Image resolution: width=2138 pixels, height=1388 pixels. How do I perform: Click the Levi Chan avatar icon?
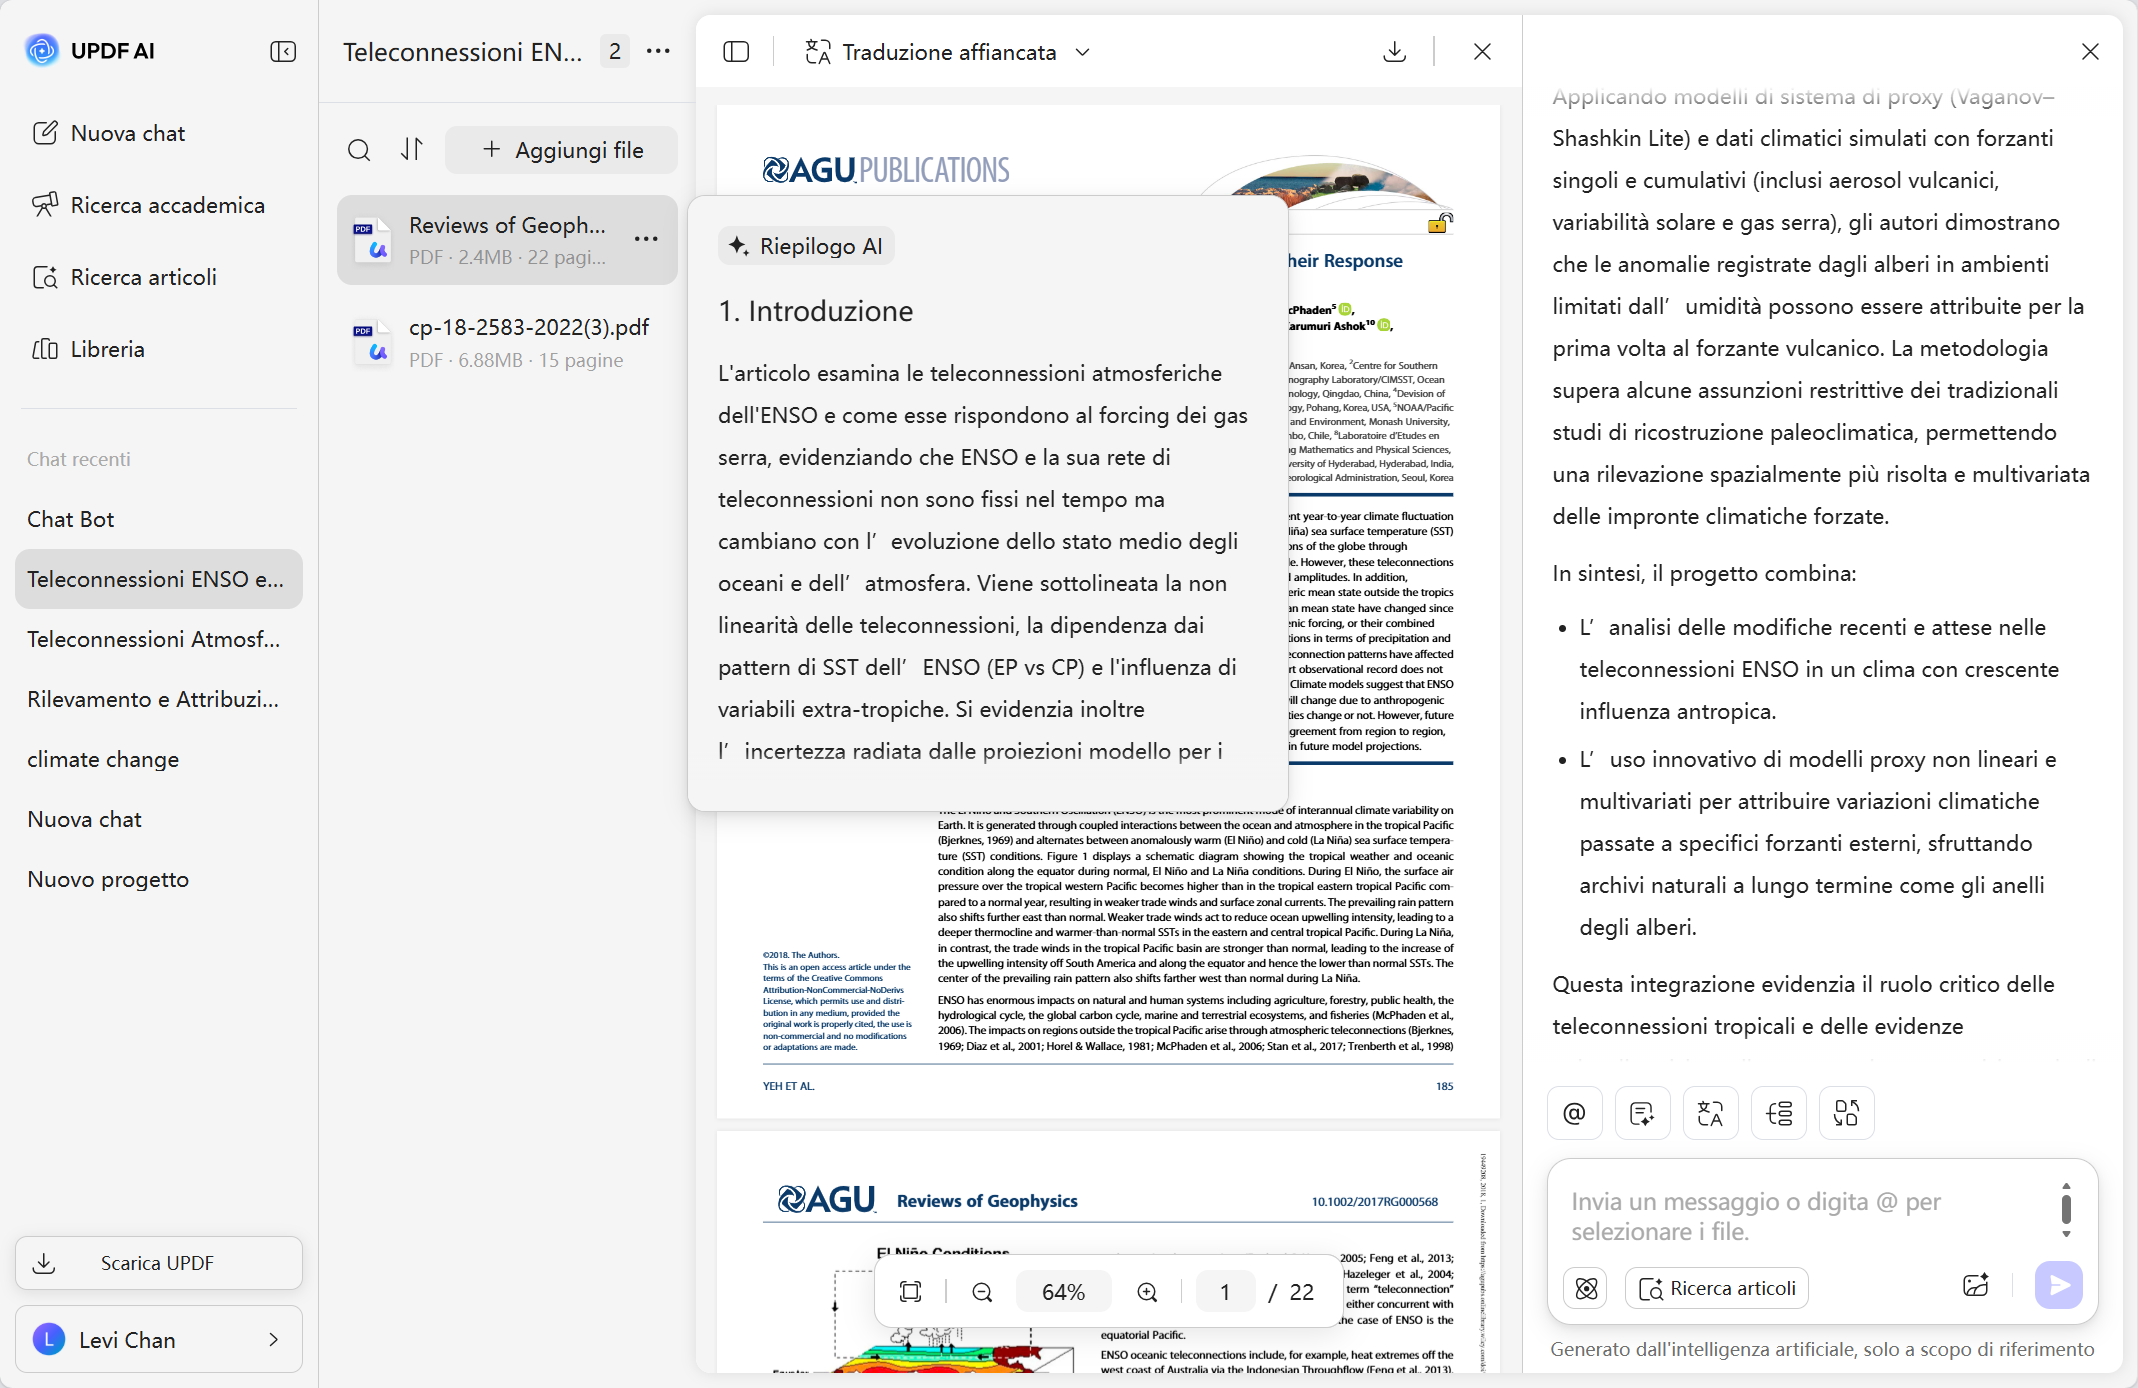[49, 1339]
